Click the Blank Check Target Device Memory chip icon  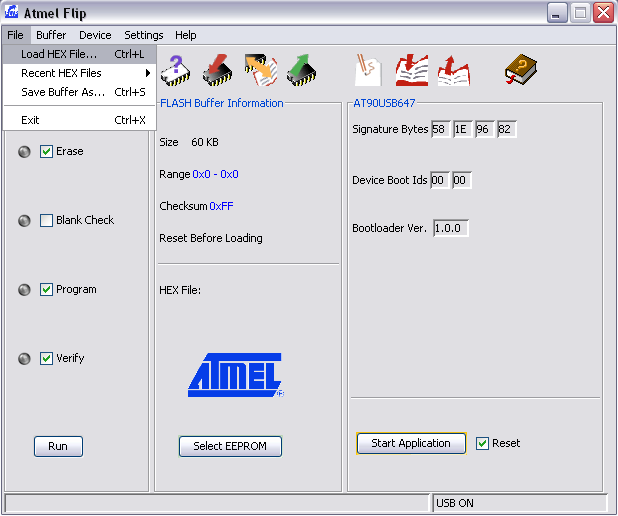point(175,70)
